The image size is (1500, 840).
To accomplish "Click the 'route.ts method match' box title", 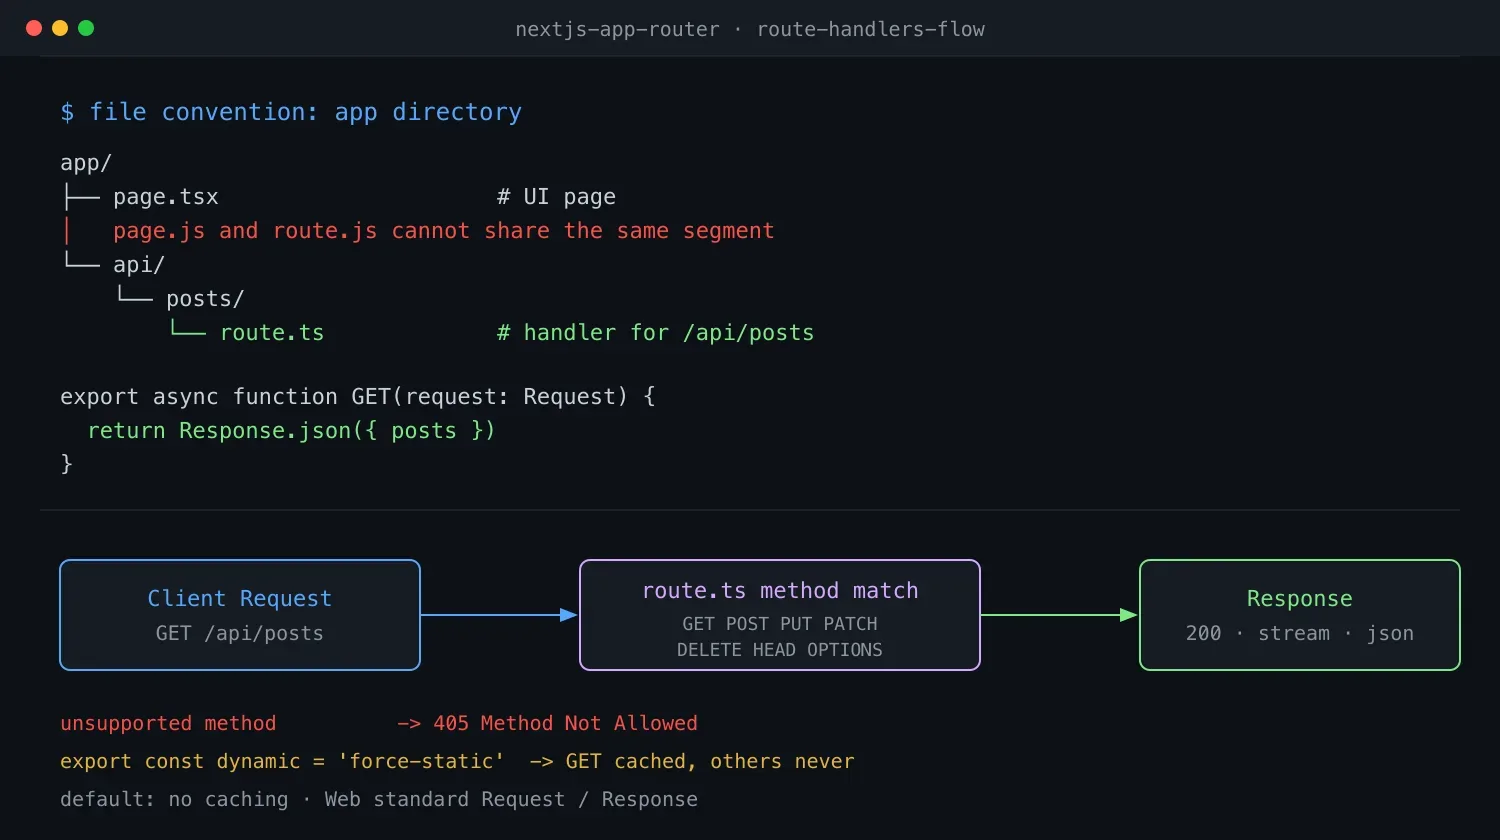I will point(780,590).
